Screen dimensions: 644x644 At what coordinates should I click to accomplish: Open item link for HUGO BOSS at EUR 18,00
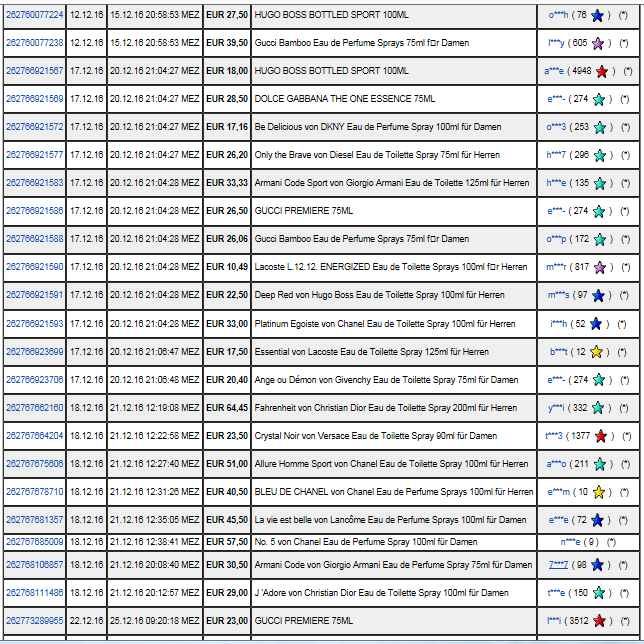pyautogui.click(x=35, y=71)
